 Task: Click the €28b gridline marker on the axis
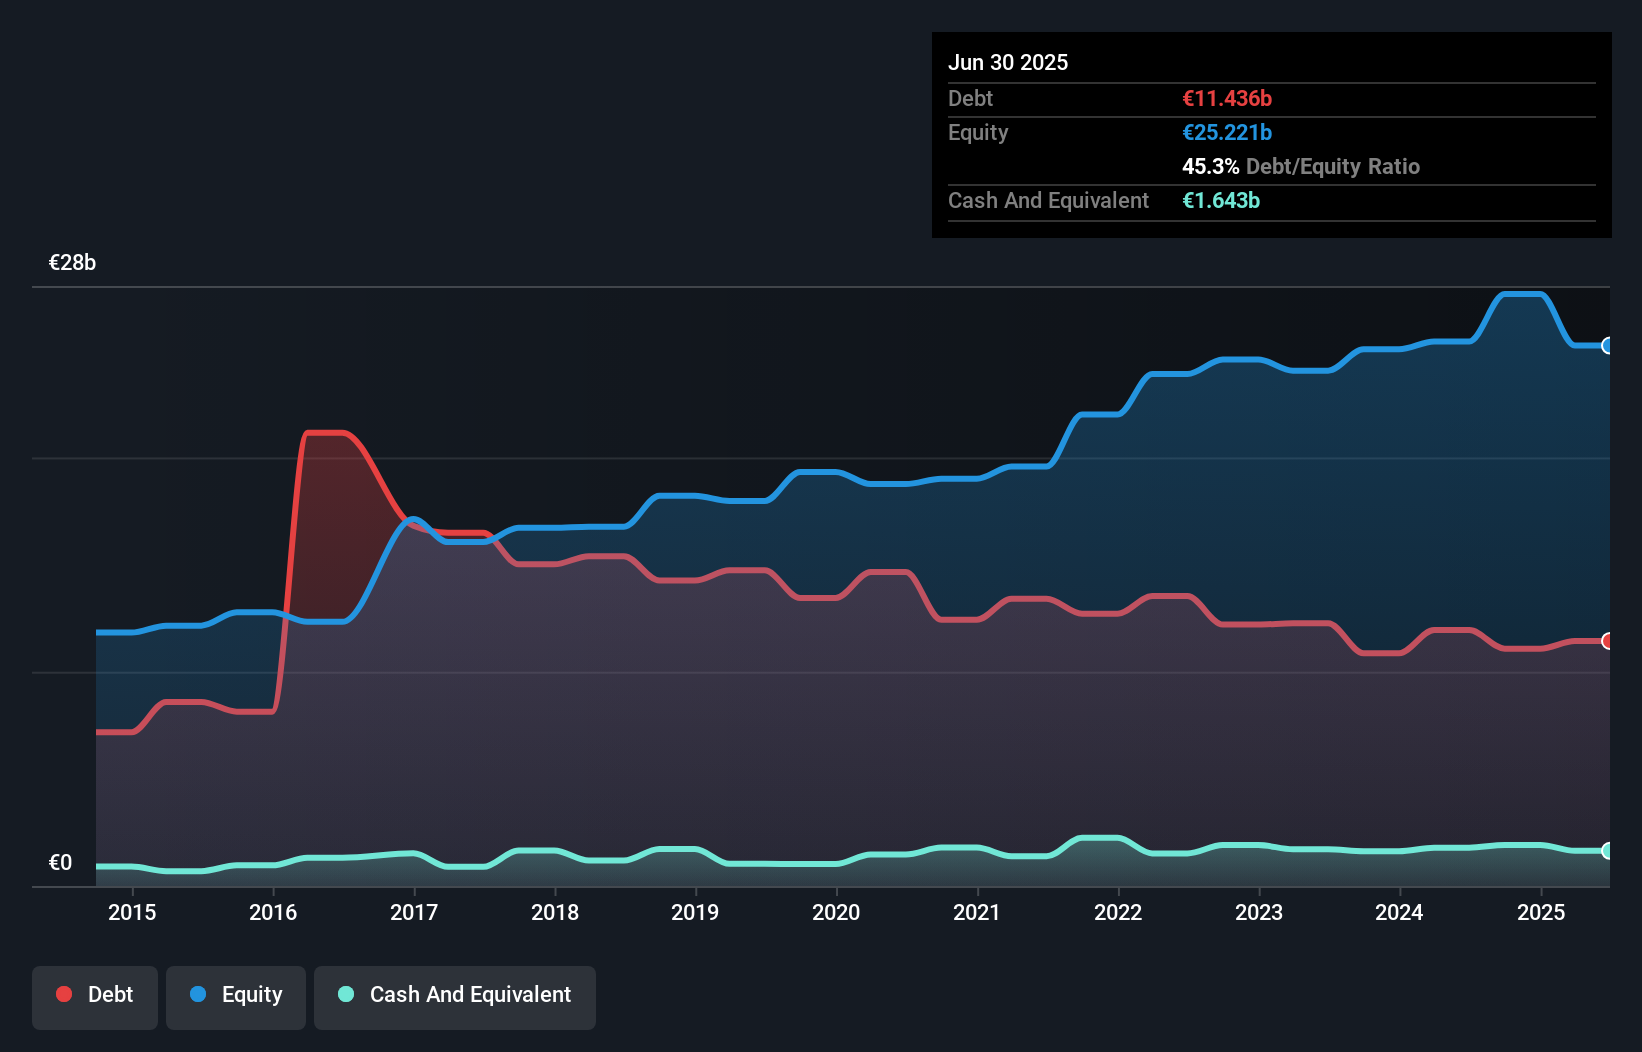(72, 263)
